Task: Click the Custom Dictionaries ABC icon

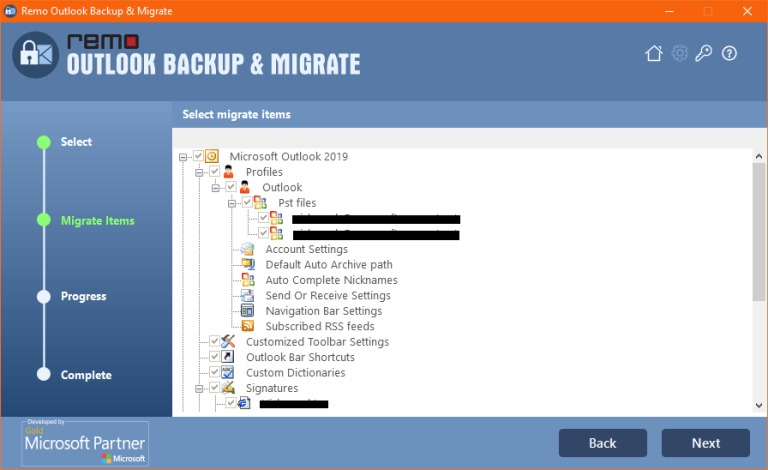Action: tap(228, 372)
